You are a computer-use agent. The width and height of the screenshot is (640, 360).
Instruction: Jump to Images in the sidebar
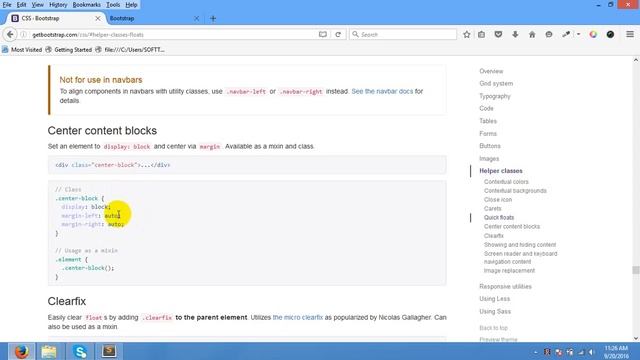click(489, 158)
